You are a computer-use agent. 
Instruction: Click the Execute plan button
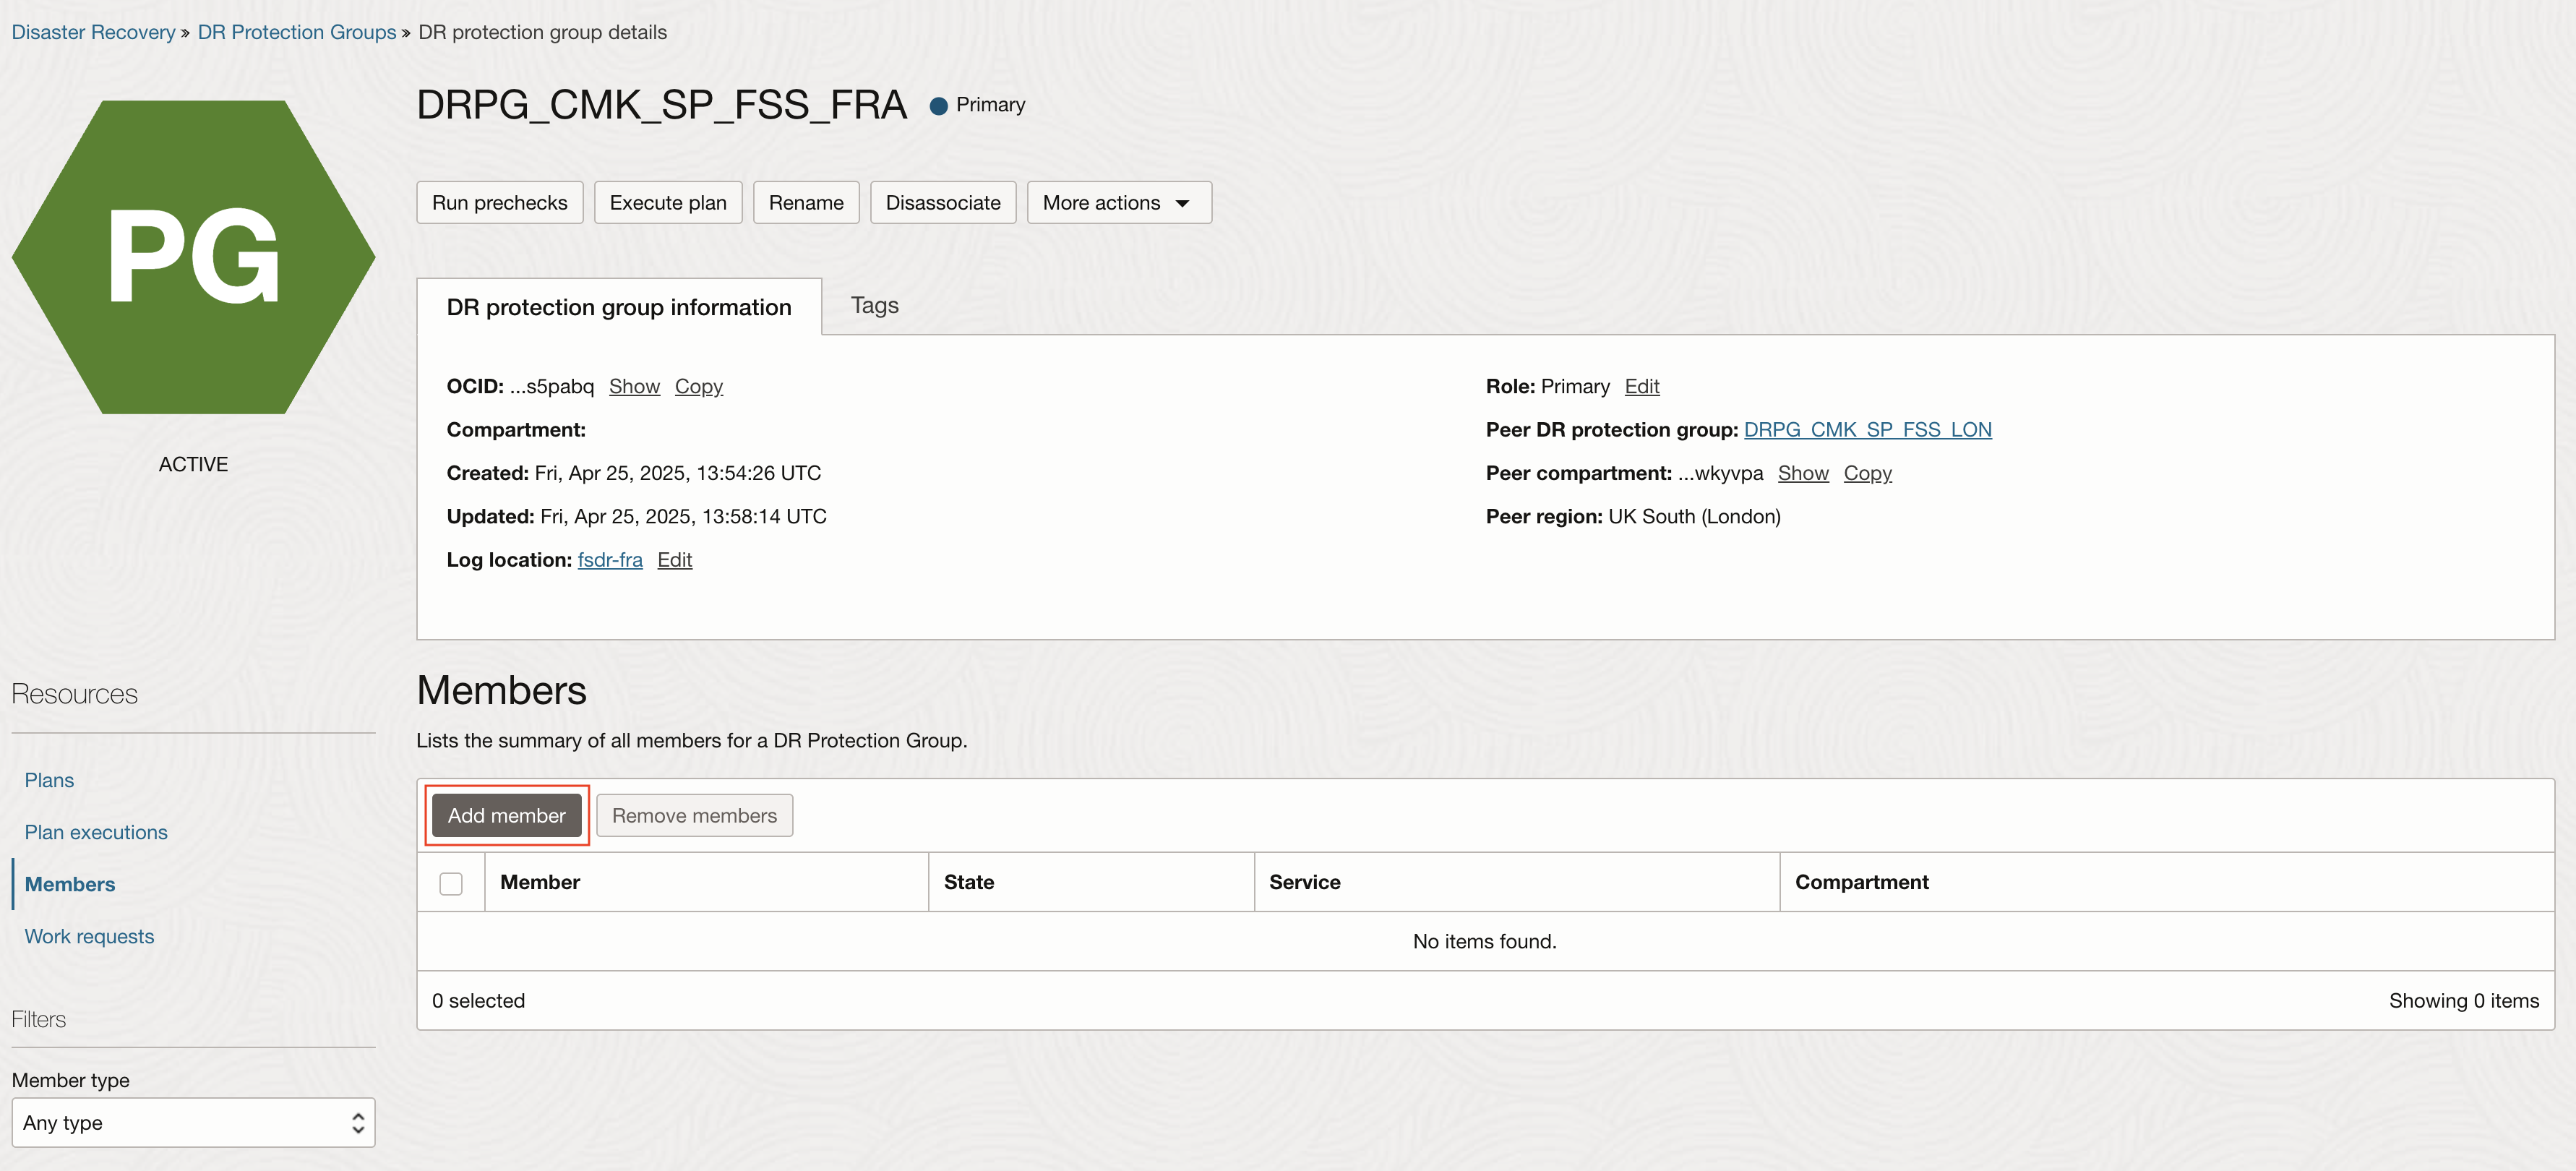coord(667,203)
